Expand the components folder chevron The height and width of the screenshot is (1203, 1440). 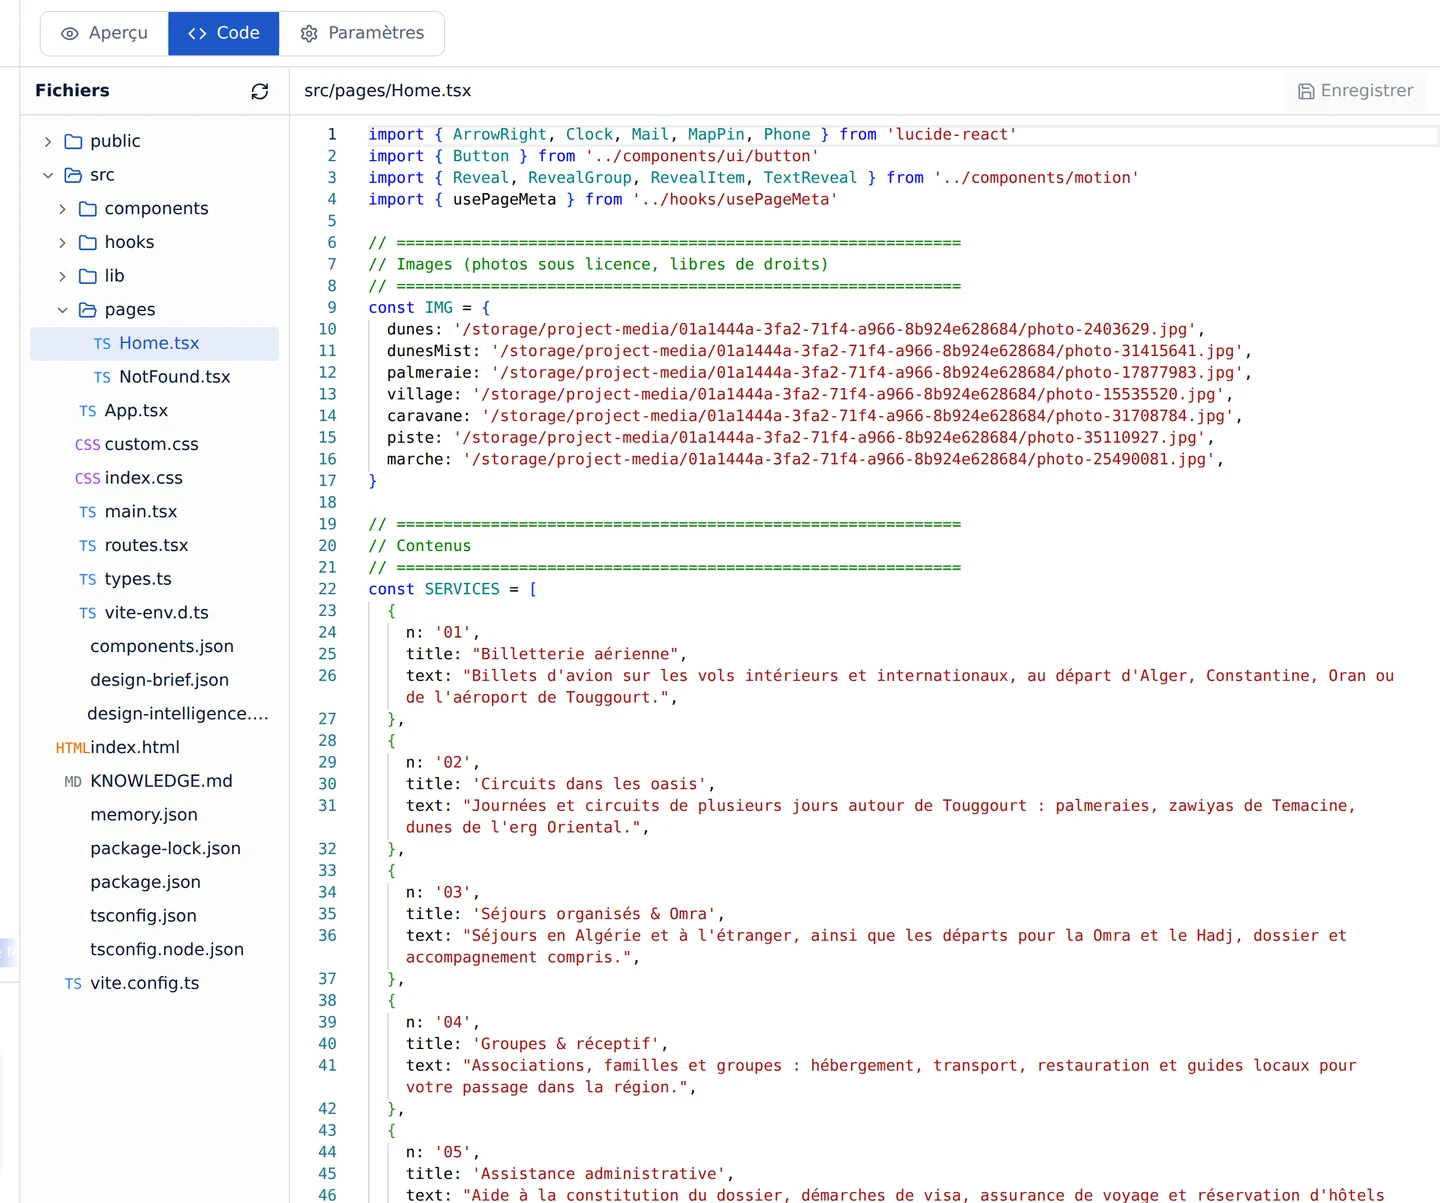[62, 209]
